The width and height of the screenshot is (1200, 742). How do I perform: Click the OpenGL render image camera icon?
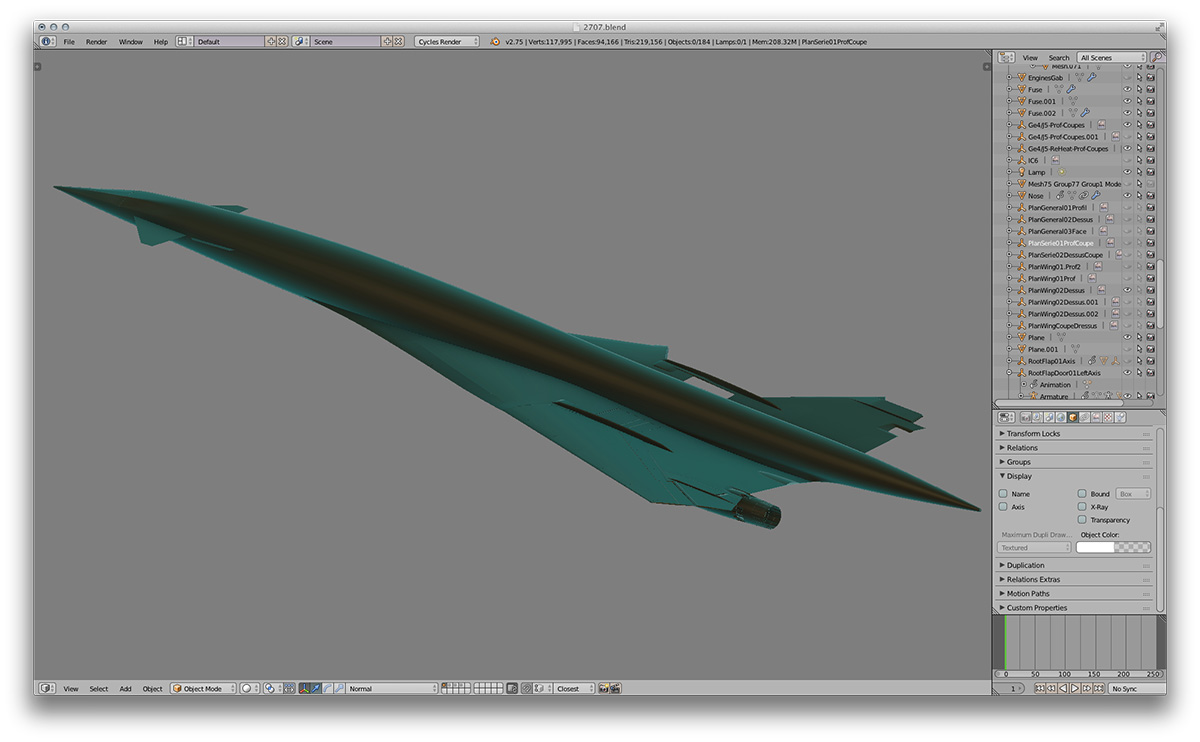(x=604, y=688)
